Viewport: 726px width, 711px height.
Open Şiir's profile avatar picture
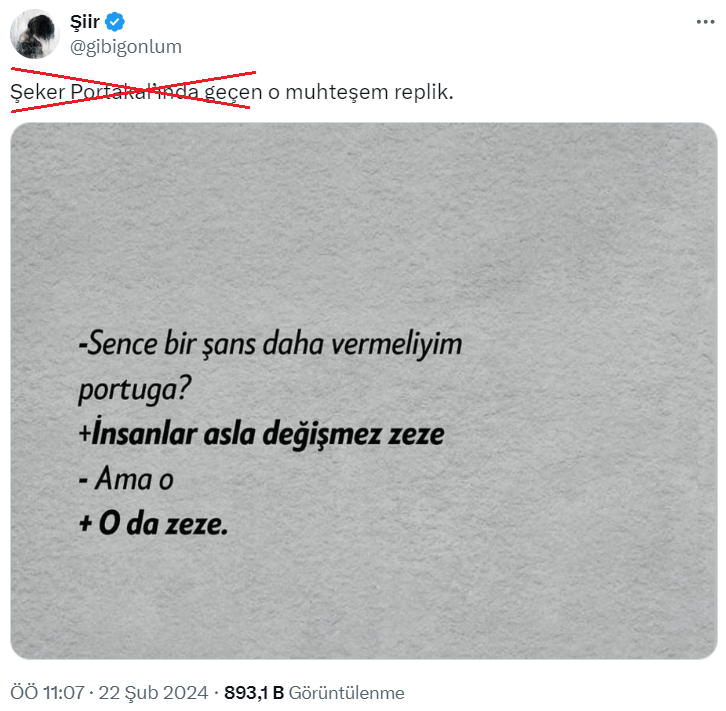coord(35,34)
